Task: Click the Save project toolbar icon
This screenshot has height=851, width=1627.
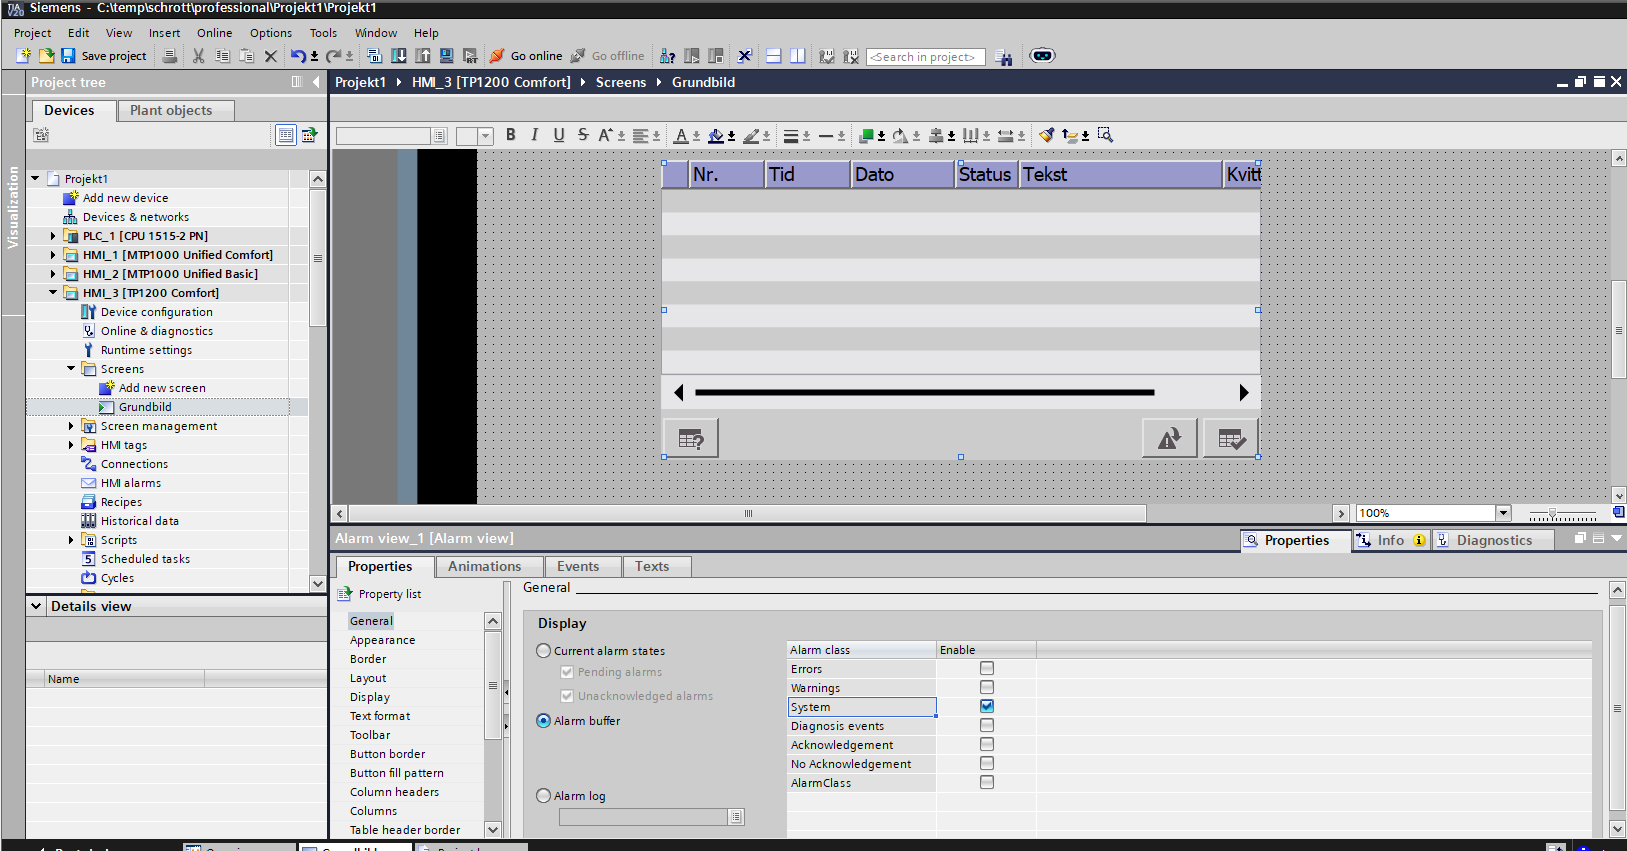Action: [68, 56]
